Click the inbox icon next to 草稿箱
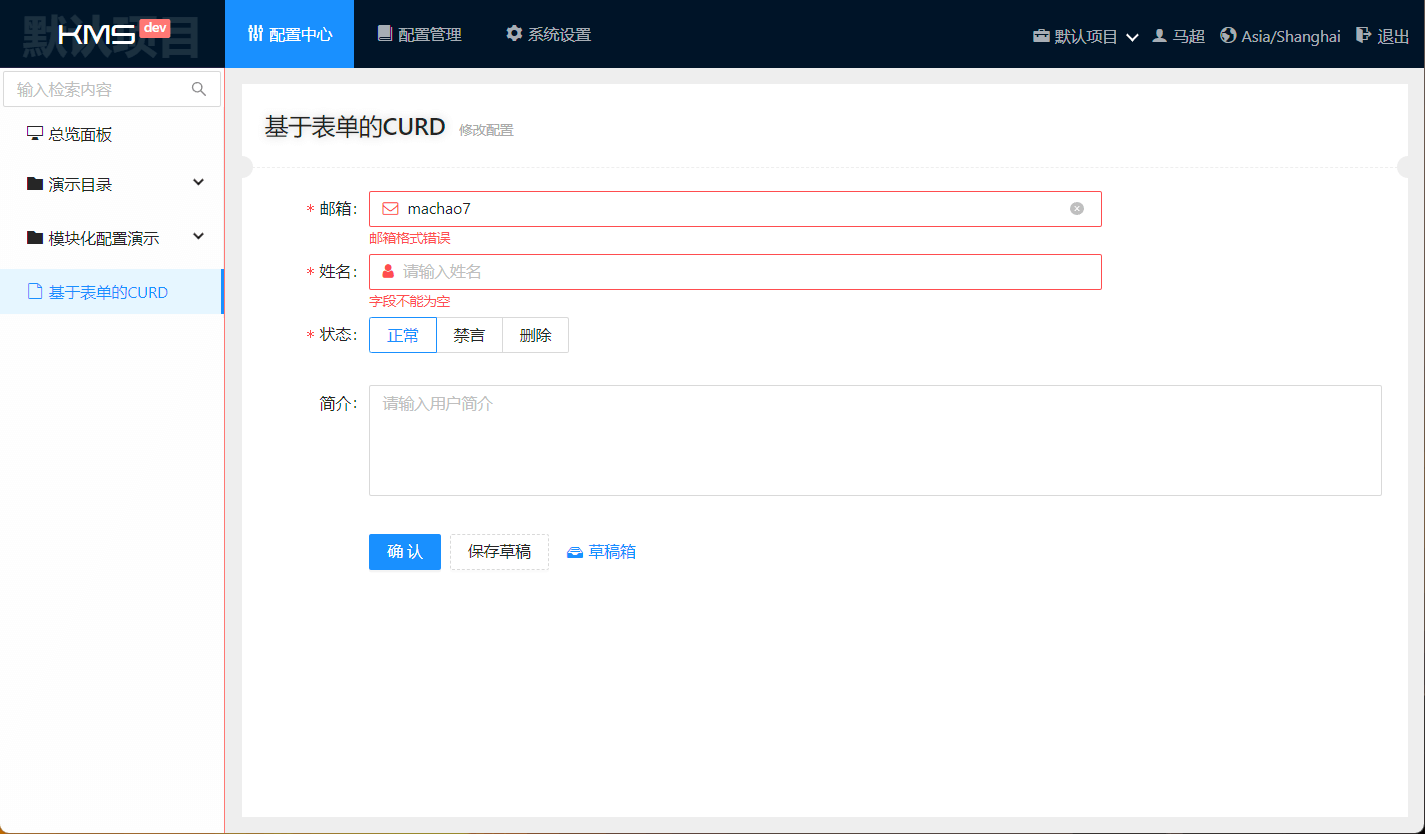Image resolution: width=1425 pixels, height=834 pixels. tap(575, 552)
